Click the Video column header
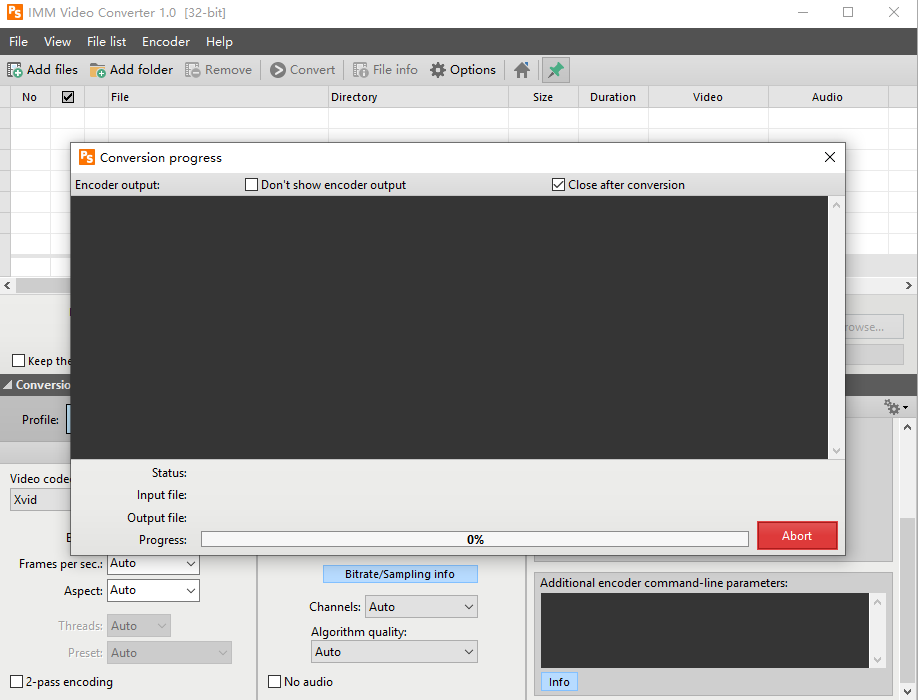Image resolution: width=918 pixels, height=700 pixels. [708, 97]
